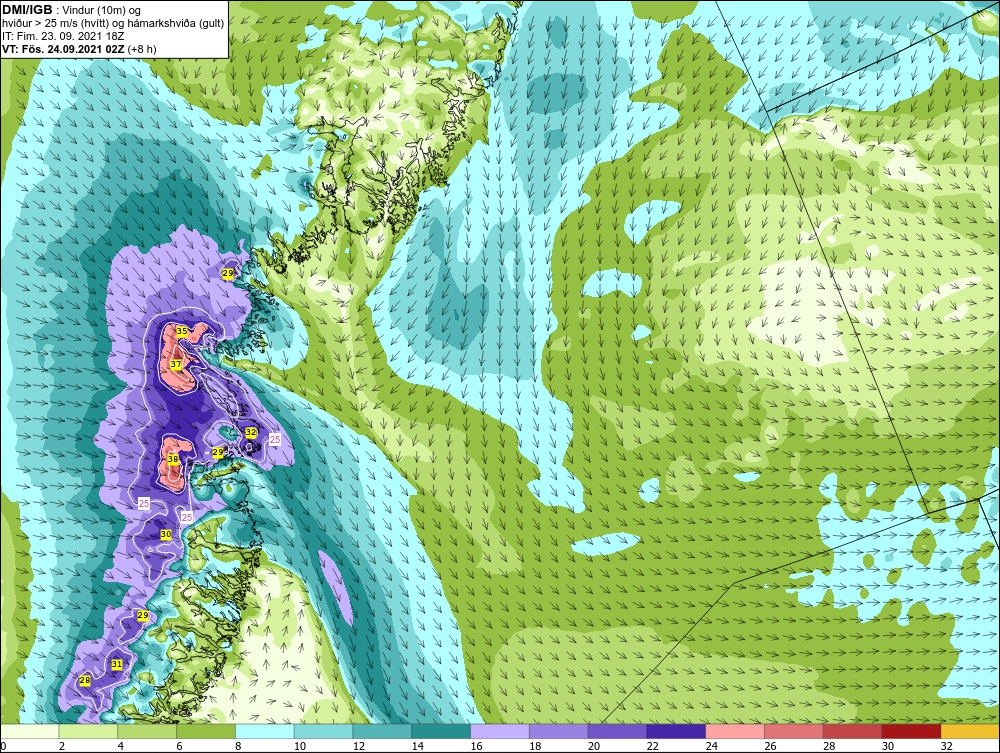Select the valid time line 'VT: Fös. 24.09.2021 02Z'
This screenshot has height=753, width=1000.
(x=64, y=48)
